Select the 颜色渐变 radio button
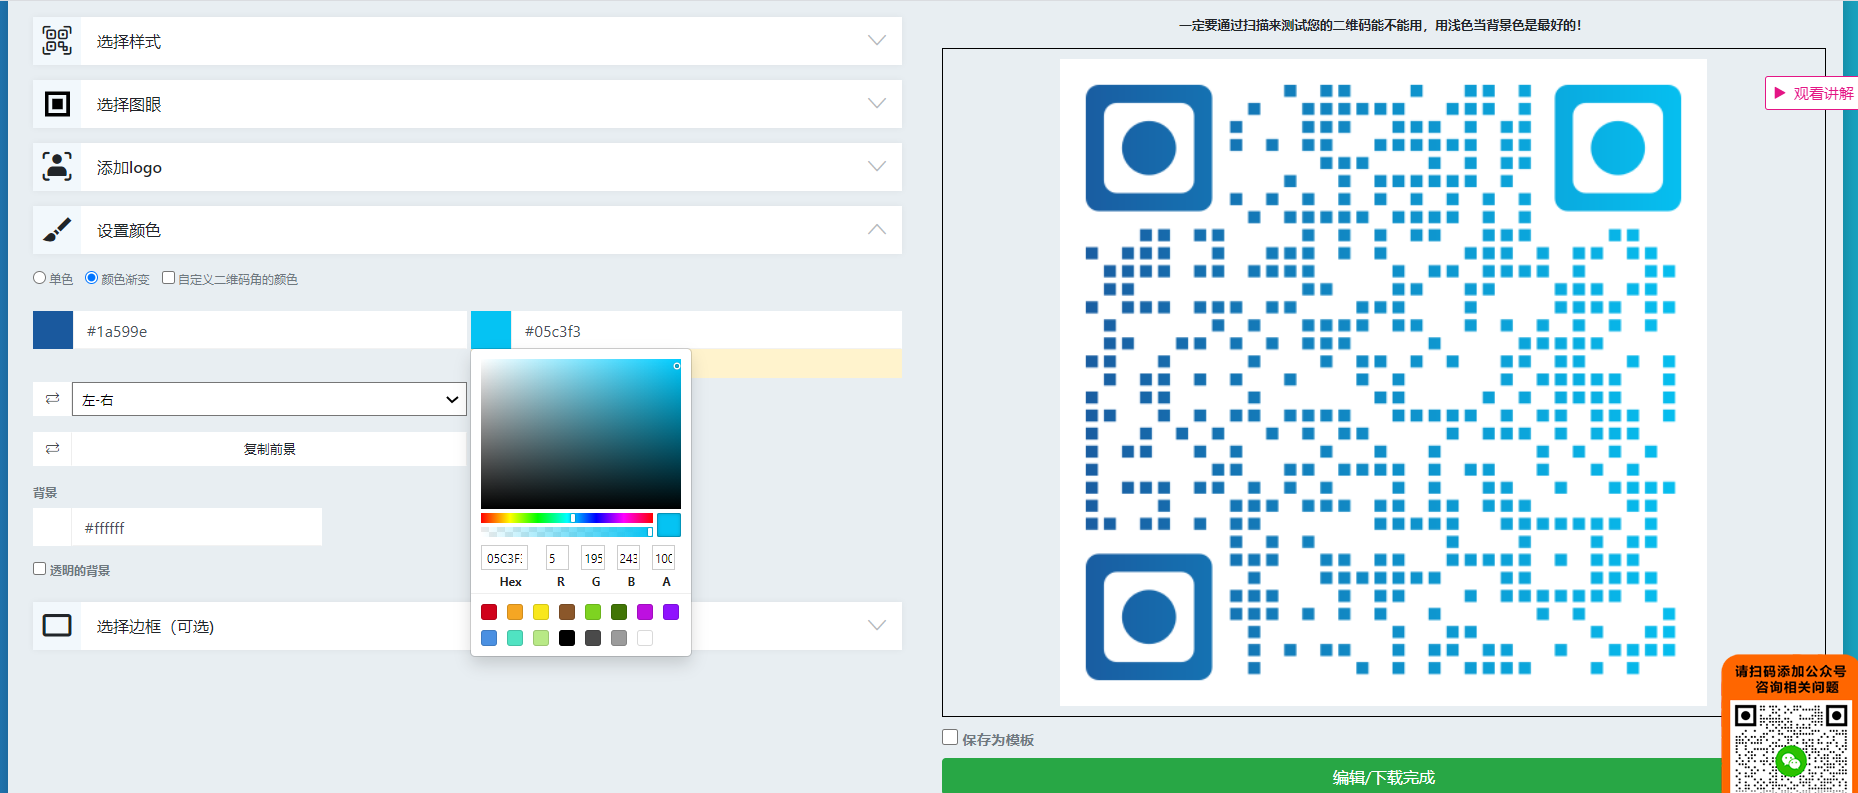 [x=92, y=278]
